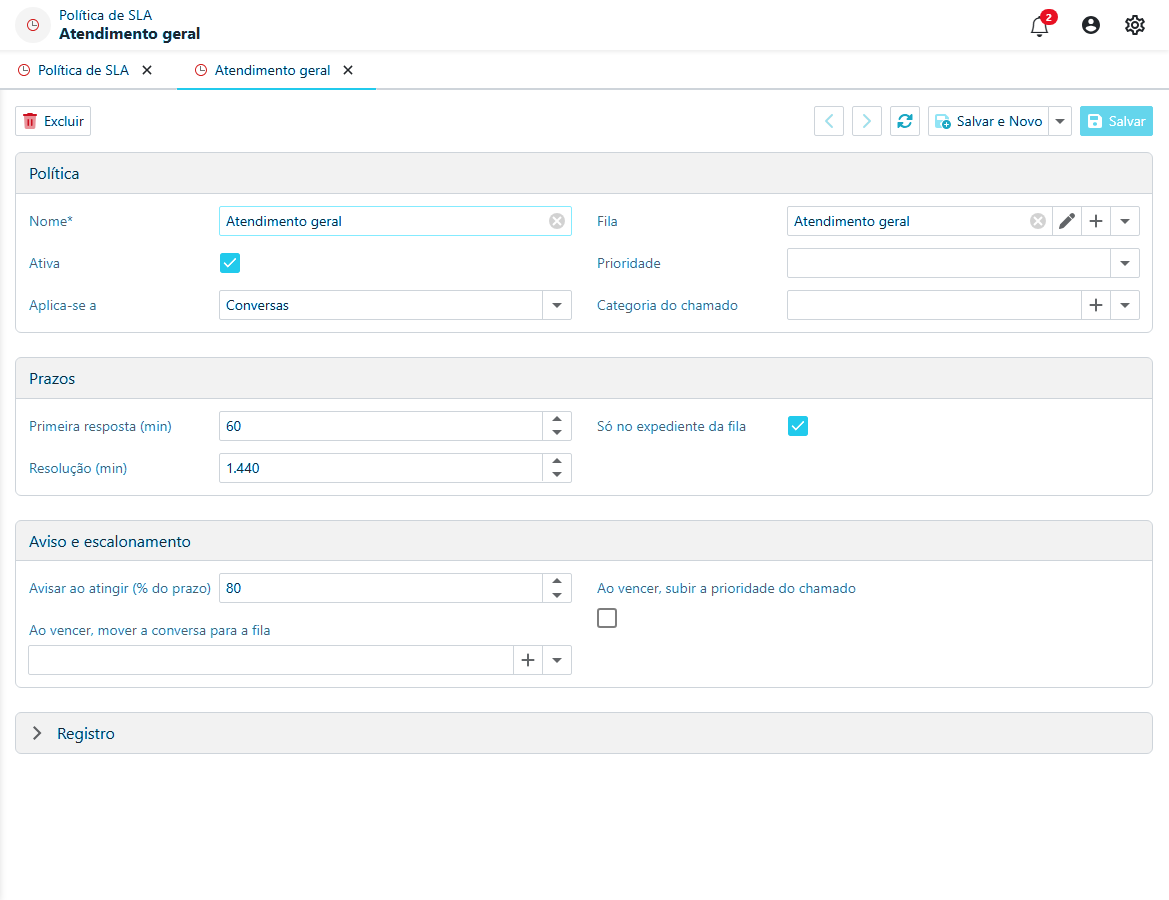Go to the previous record

point(829,121)
